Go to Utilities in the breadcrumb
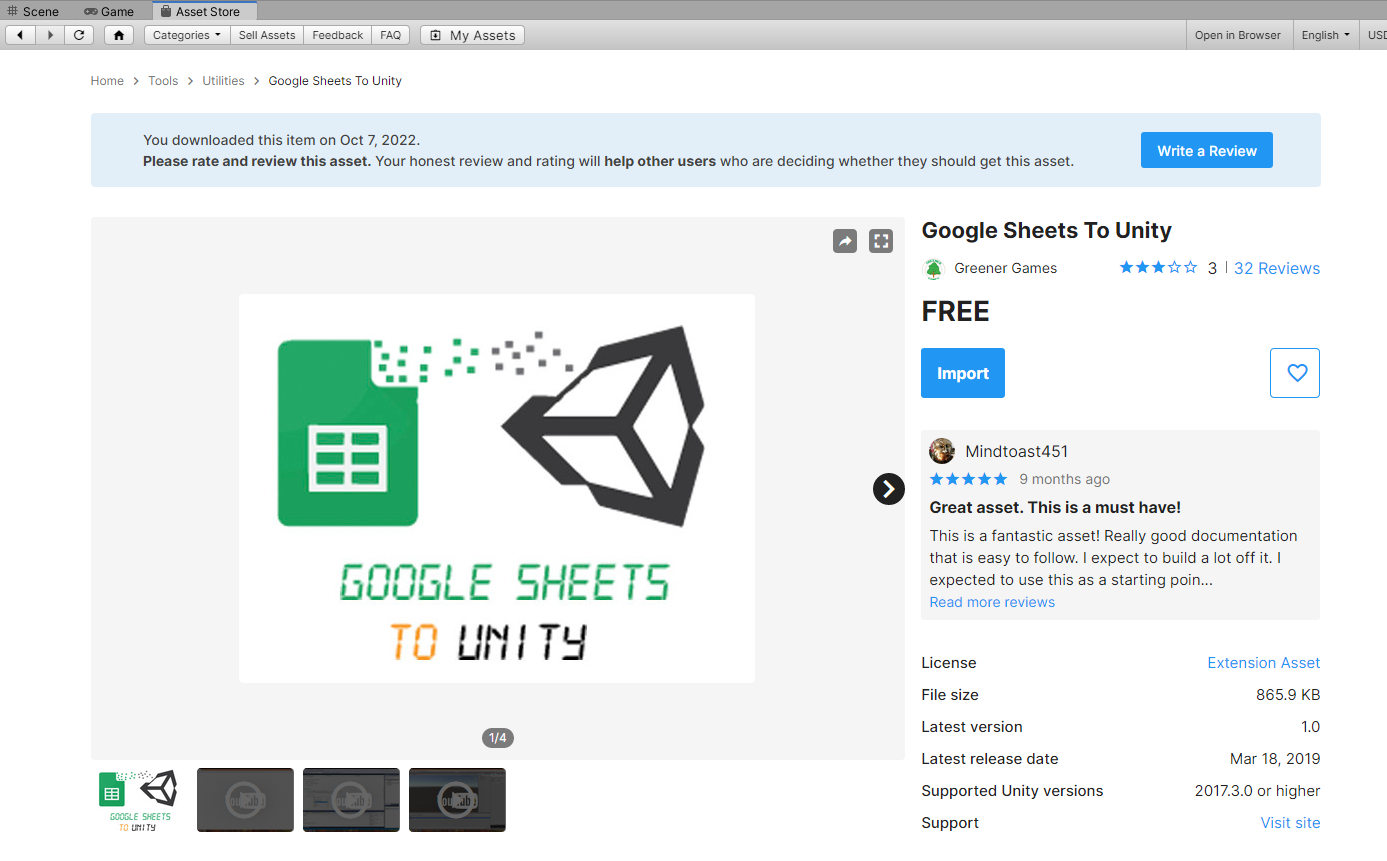Screen dimensions: 1387x861 click(223, 81)
